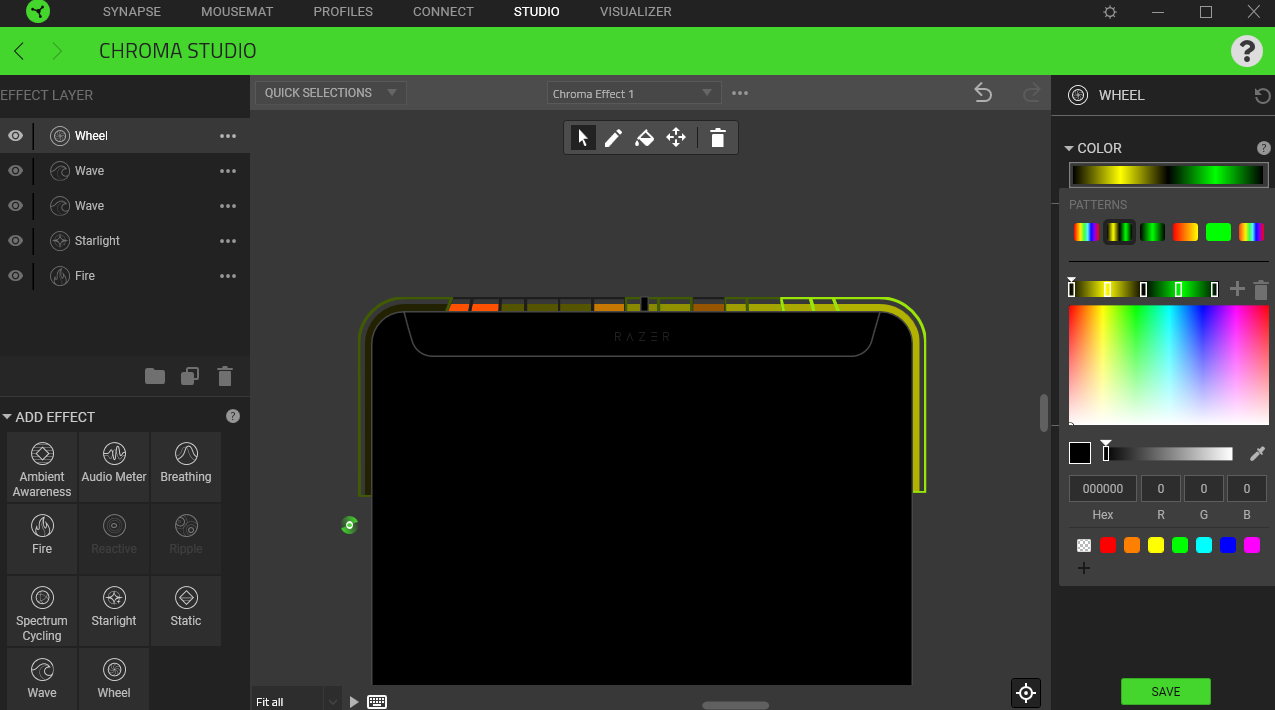Create a new layer group folder

[x=155, y=376]
